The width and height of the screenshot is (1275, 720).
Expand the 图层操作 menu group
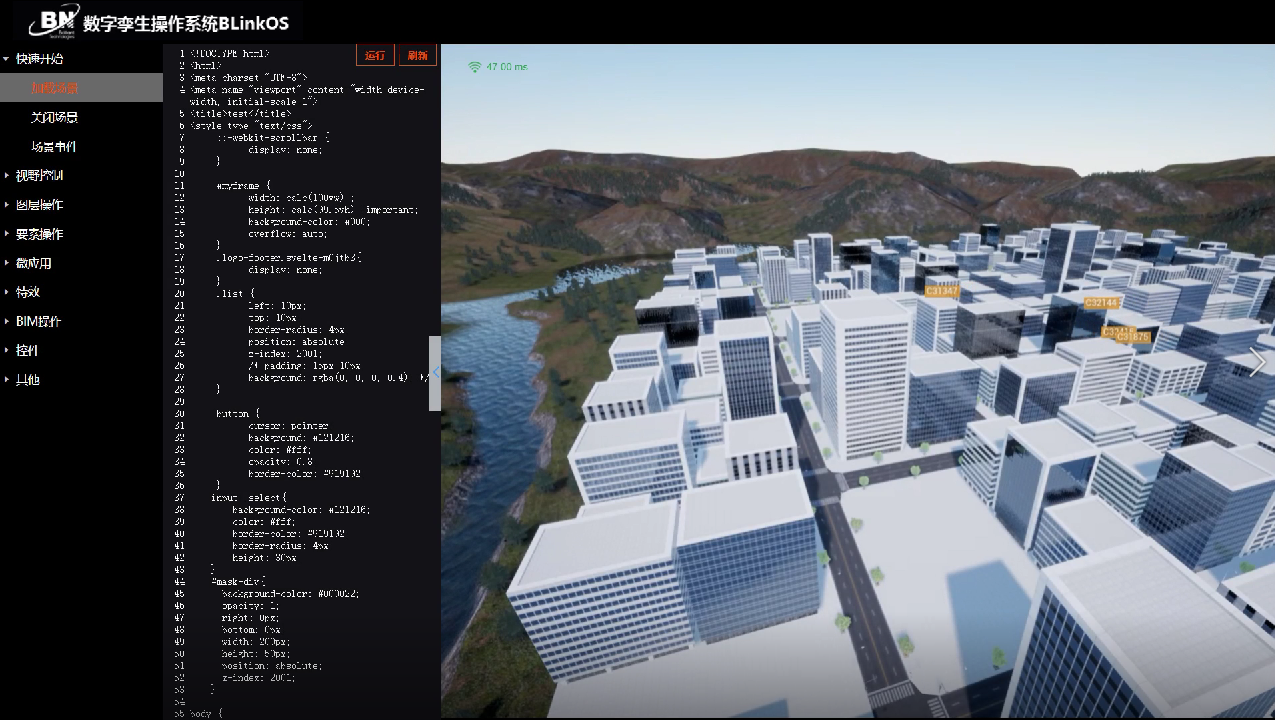pos(39,205)
